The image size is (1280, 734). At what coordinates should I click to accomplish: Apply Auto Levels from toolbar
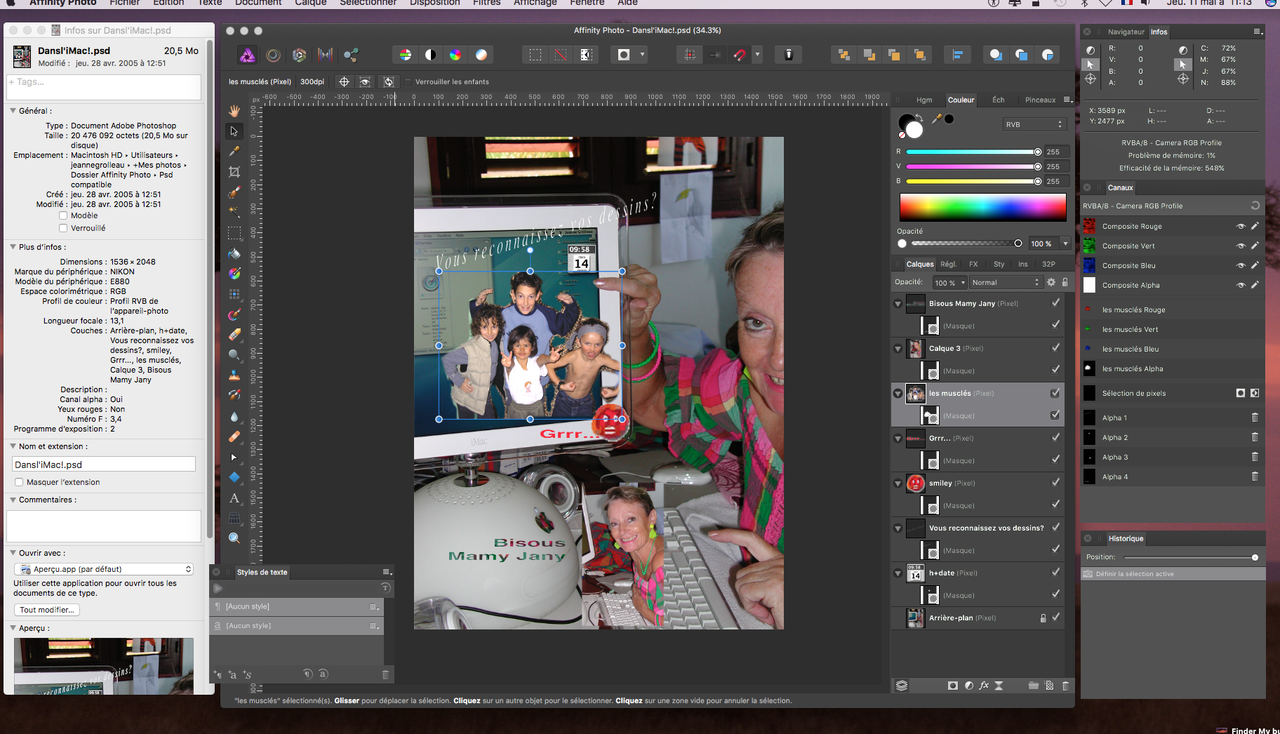click(405, 55)
